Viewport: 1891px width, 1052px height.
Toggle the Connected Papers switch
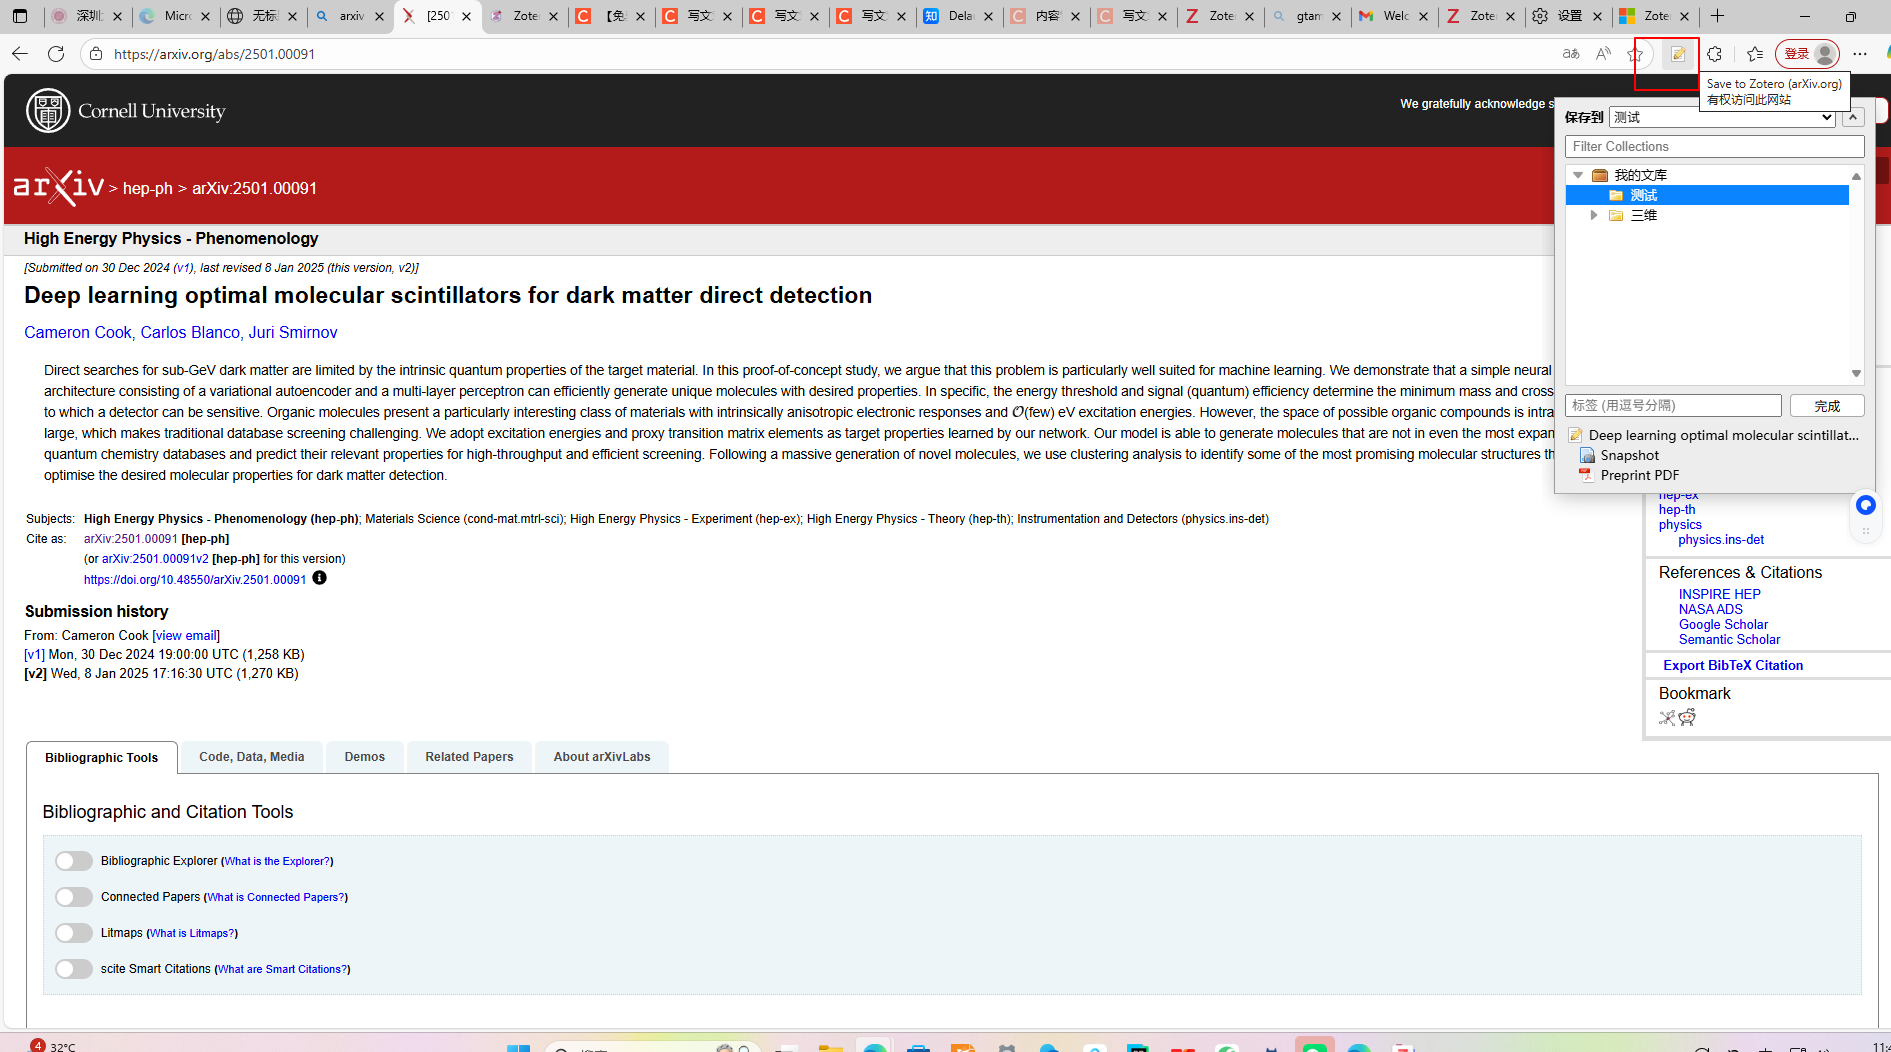74,897
